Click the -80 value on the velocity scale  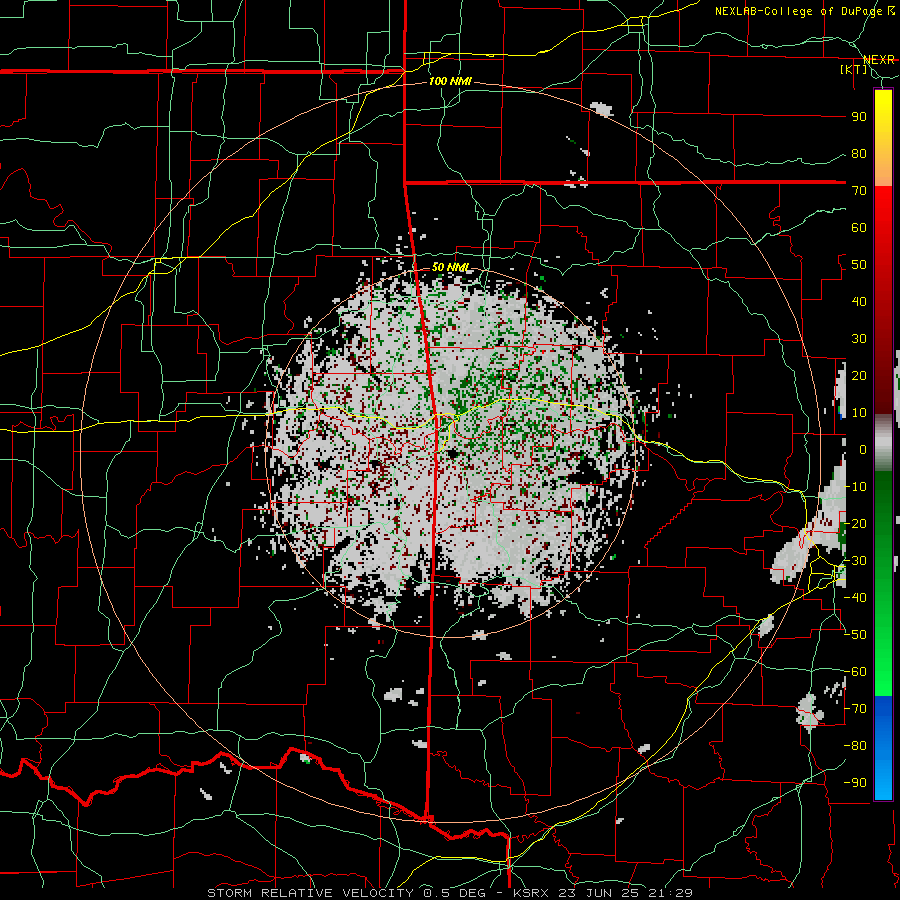tap(855, 746)
